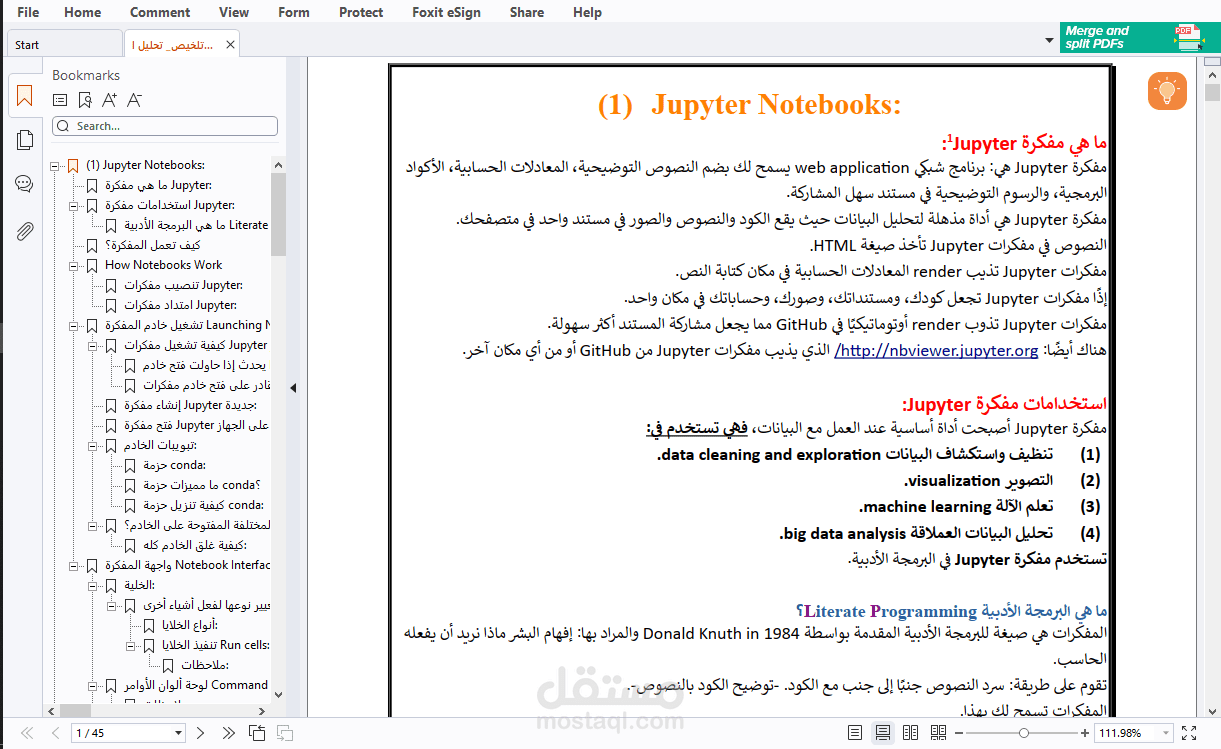Select bookmark 'امتداد مفكرات Jupyter'
Image resolution: width=1221 pixels, height=749 pixels.
point(180,305)
